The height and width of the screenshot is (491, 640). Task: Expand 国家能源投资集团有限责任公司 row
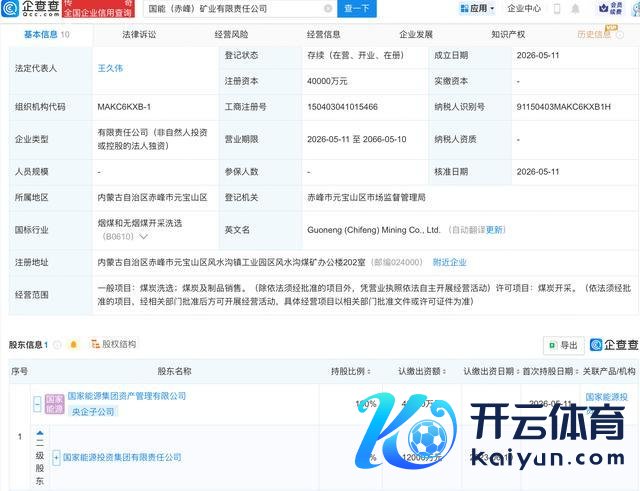[x=57, y=457]
